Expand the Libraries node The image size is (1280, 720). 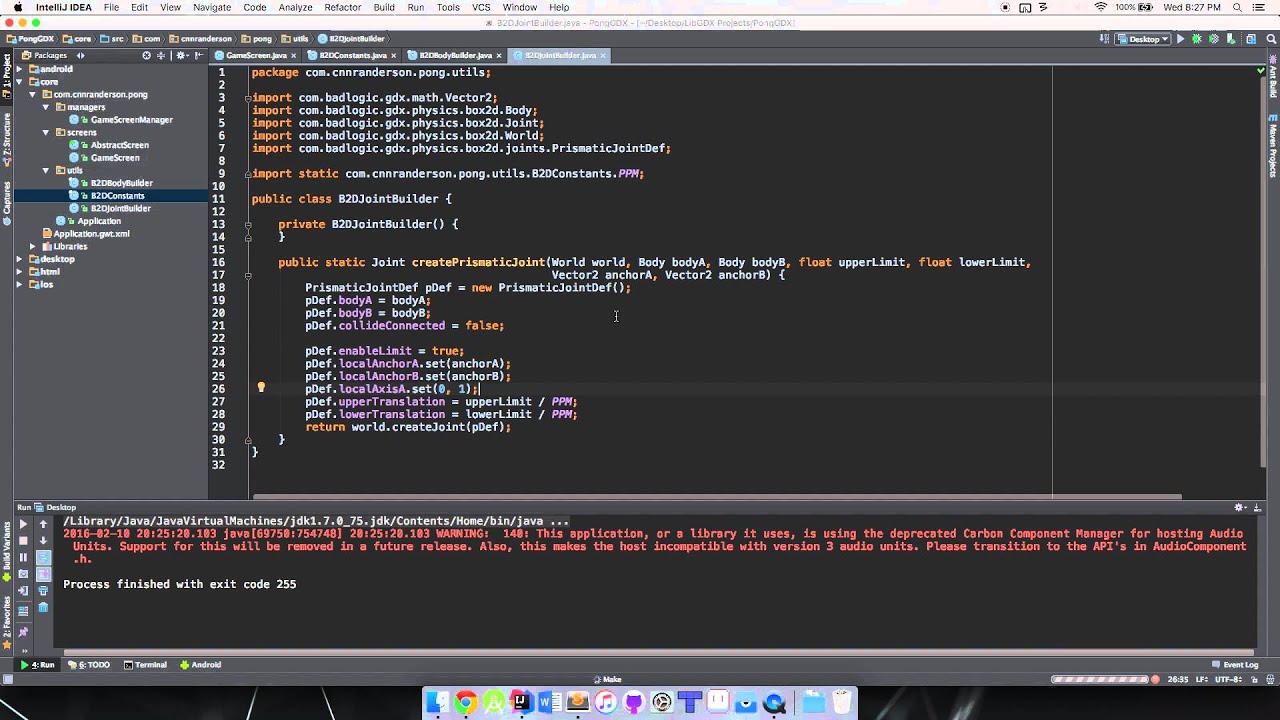click(x=33, y=246)
